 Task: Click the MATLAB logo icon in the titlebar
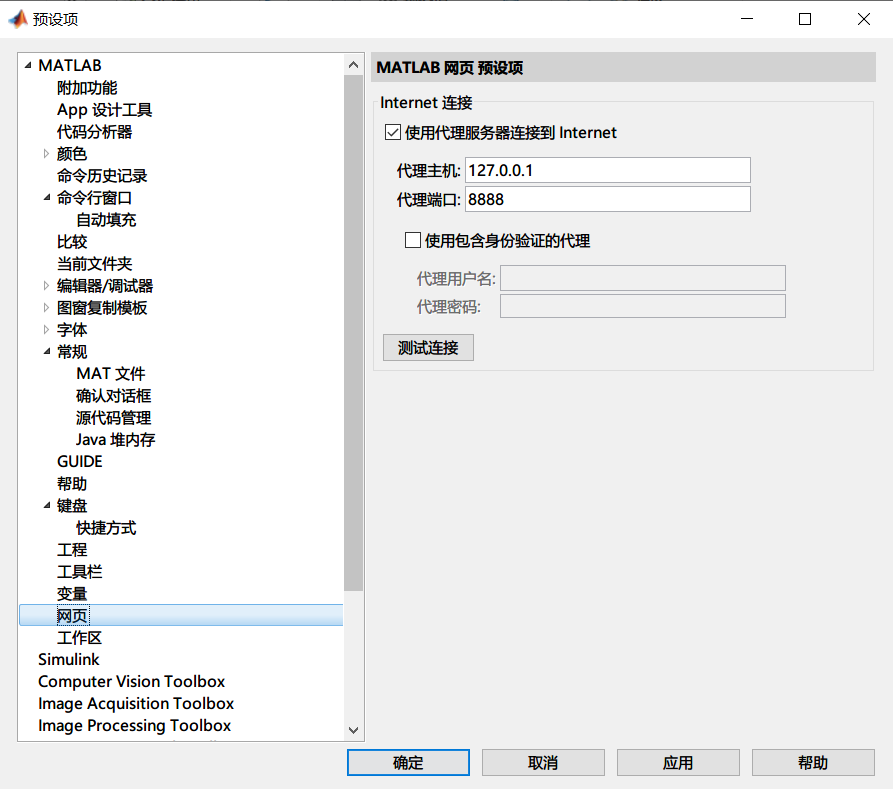point(18,18)
